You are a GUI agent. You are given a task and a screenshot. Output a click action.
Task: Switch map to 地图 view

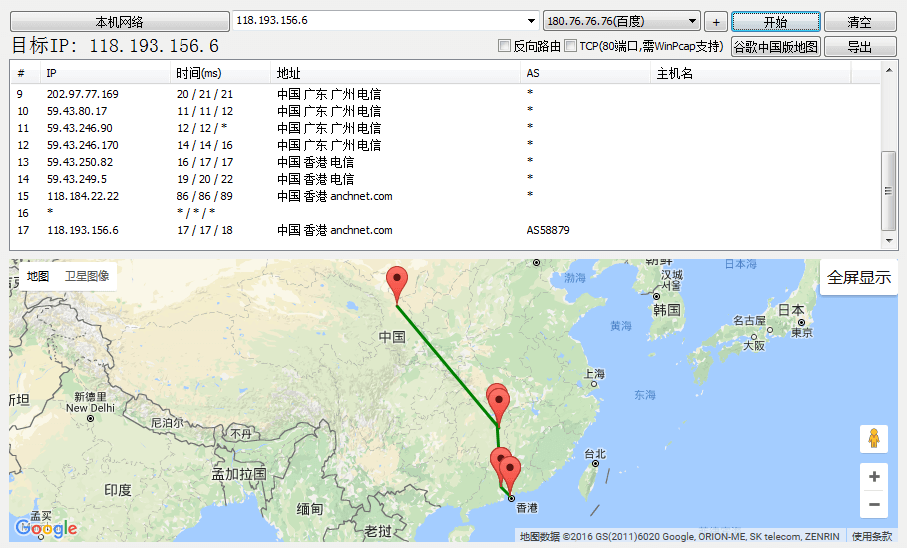click(x=38, y=276)
